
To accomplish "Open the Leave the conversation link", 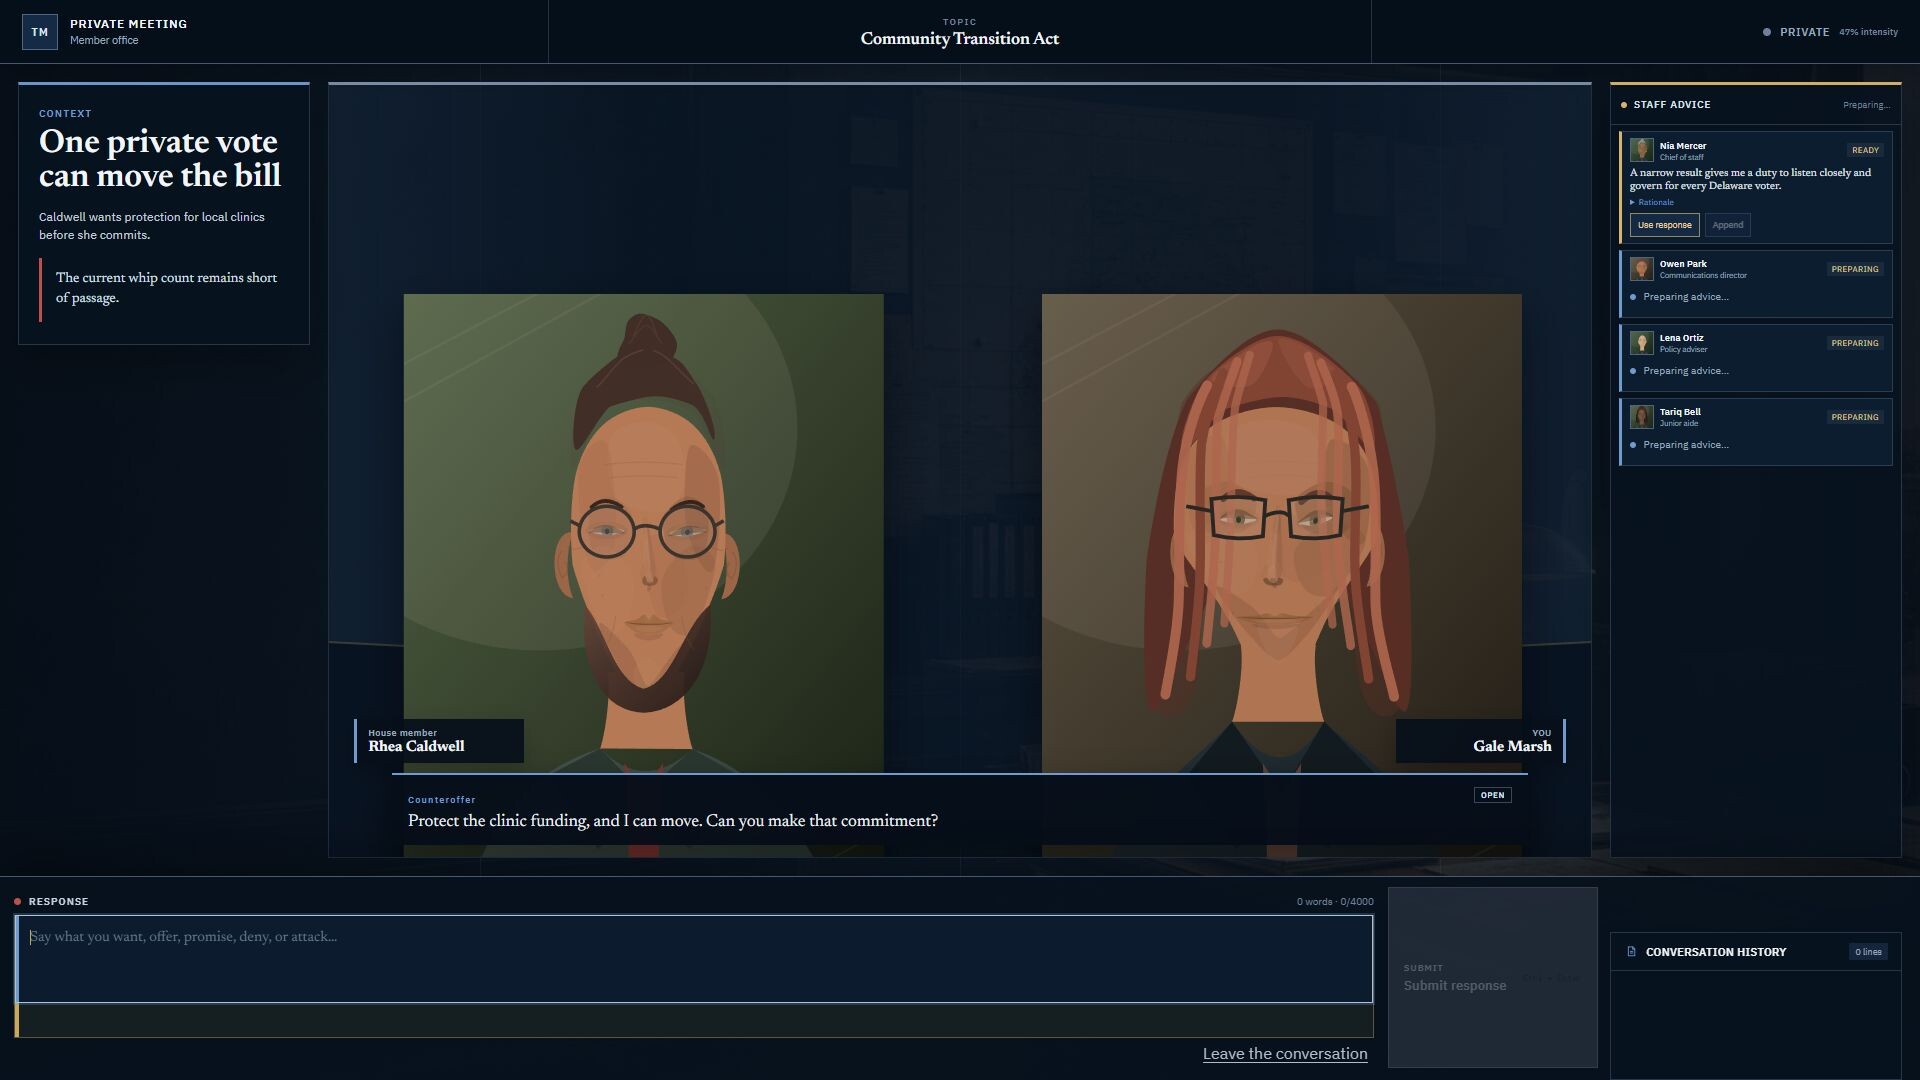I will pyautogui.click(x=1284, y=1054).
